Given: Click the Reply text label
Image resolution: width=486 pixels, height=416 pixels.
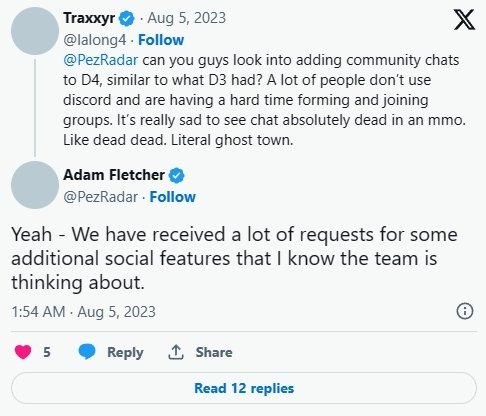Looking at the screenshot, I should click(125, 353).
